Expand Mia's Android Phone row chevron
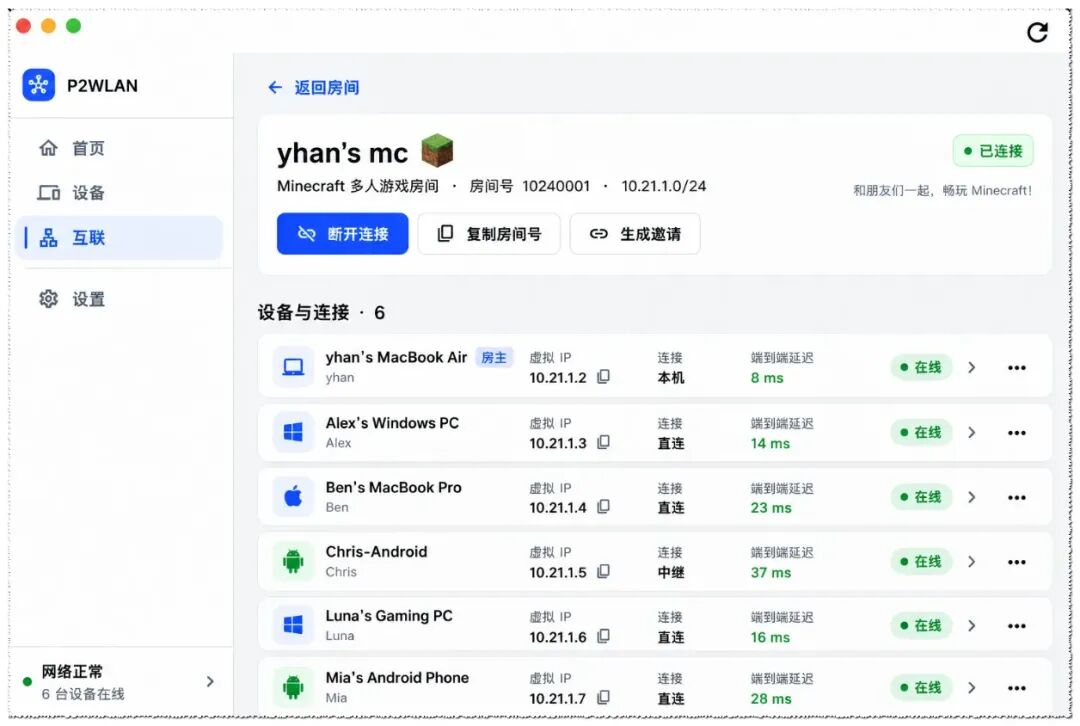Viewport: 1080px width, 726px height. (x=972, y=687)
